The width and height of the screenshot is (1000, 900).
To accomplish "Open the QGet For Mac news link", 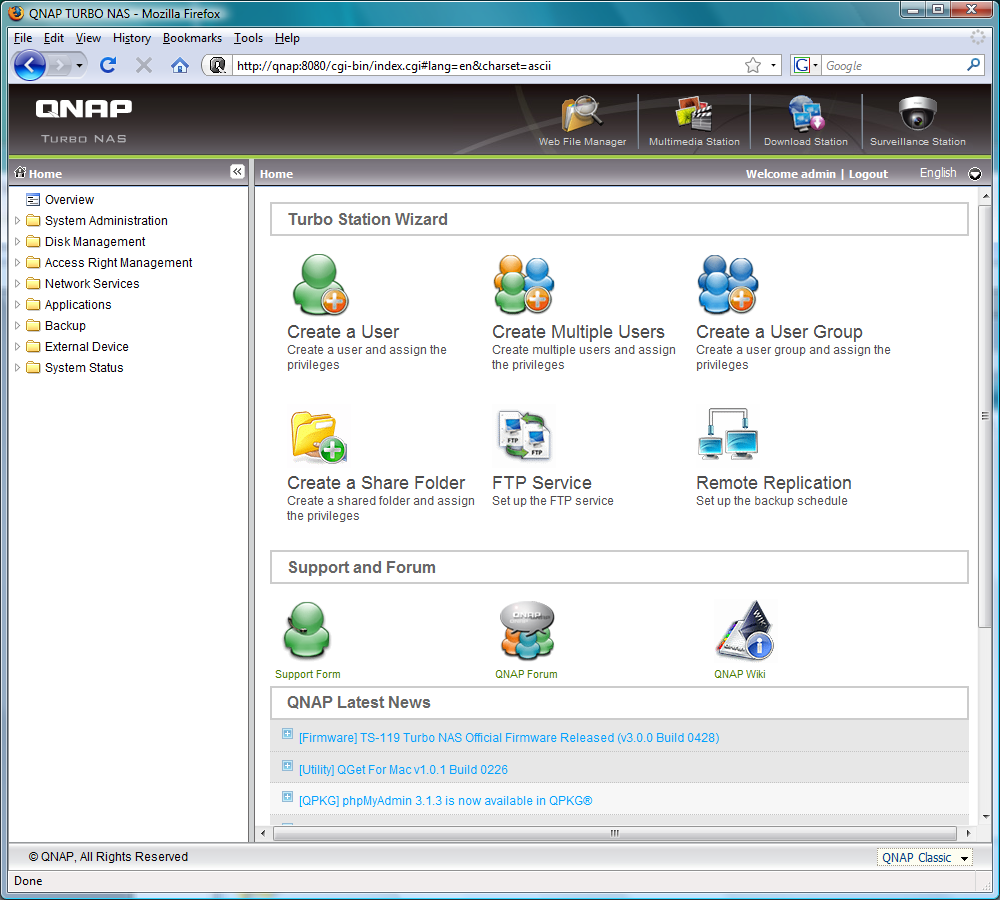I will pos(403,769).
